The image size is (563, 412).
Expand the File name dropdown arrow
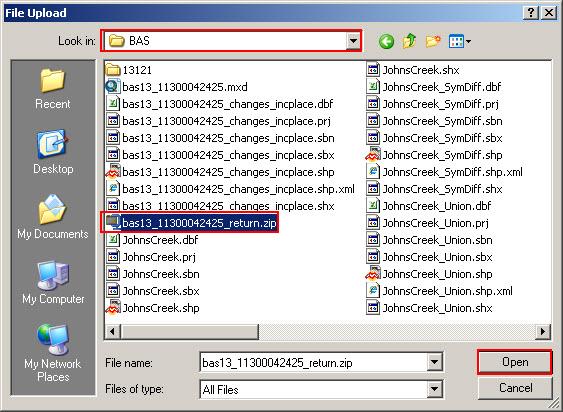tap(434, 362)
